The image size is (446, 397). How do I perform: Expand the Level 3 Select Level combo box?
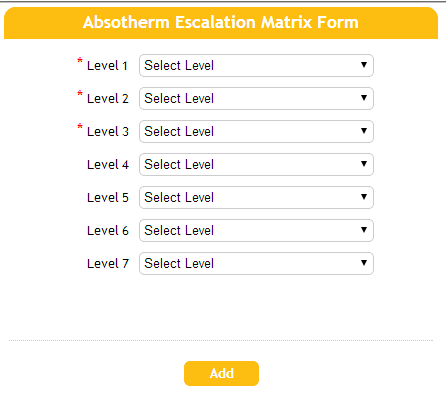tap(256, 132)
